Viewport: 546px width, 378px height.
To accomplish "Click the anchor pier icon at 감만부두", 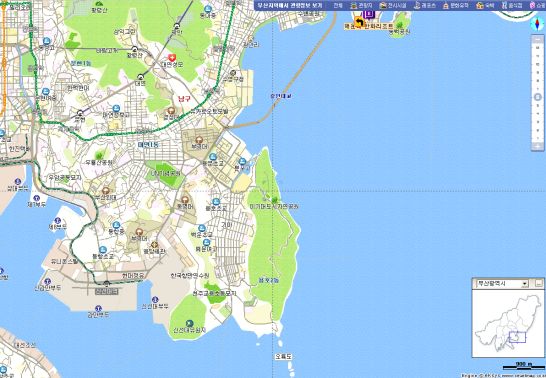I will pos(99,308).
